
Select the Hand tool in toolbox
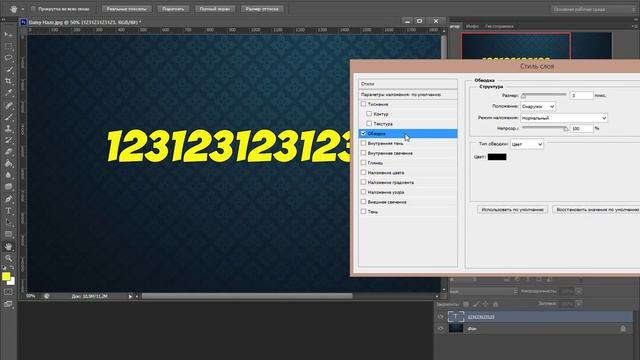pyautogui.click(x=8, y=247)
